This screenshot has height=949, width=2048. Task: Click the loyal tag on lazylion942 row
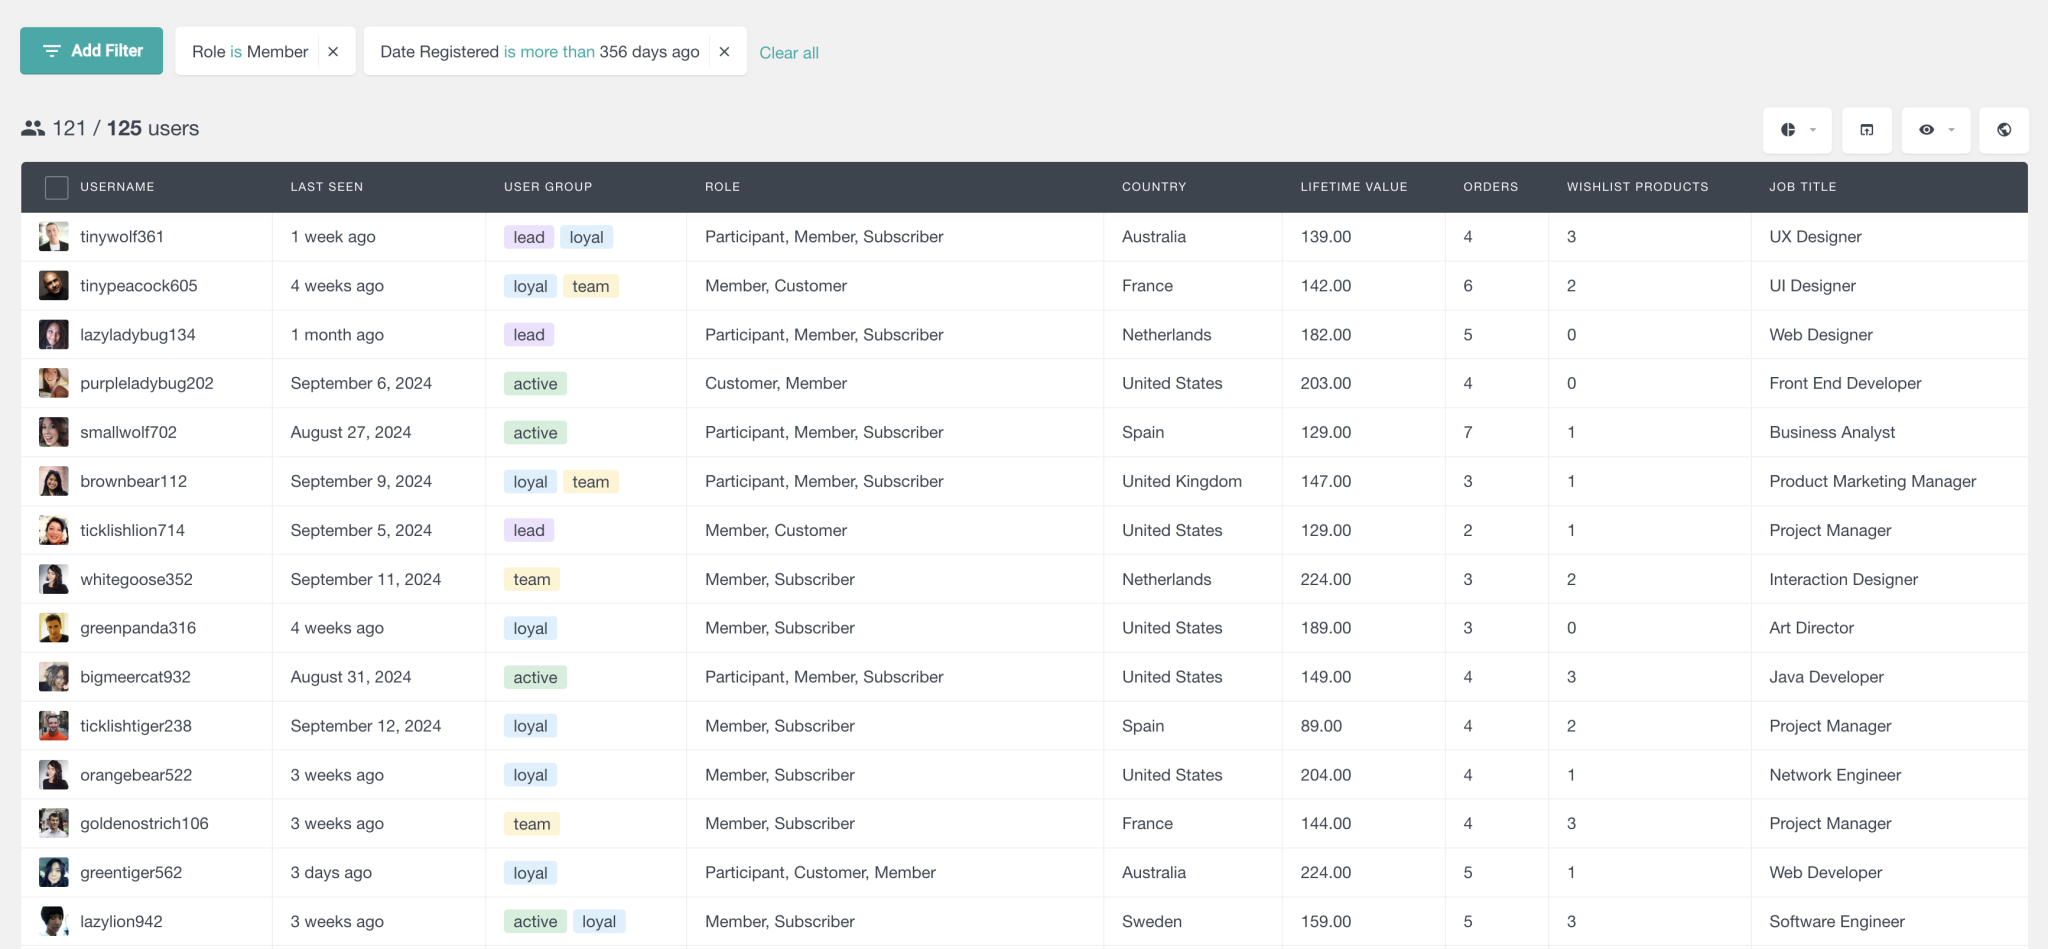(599, 922)
